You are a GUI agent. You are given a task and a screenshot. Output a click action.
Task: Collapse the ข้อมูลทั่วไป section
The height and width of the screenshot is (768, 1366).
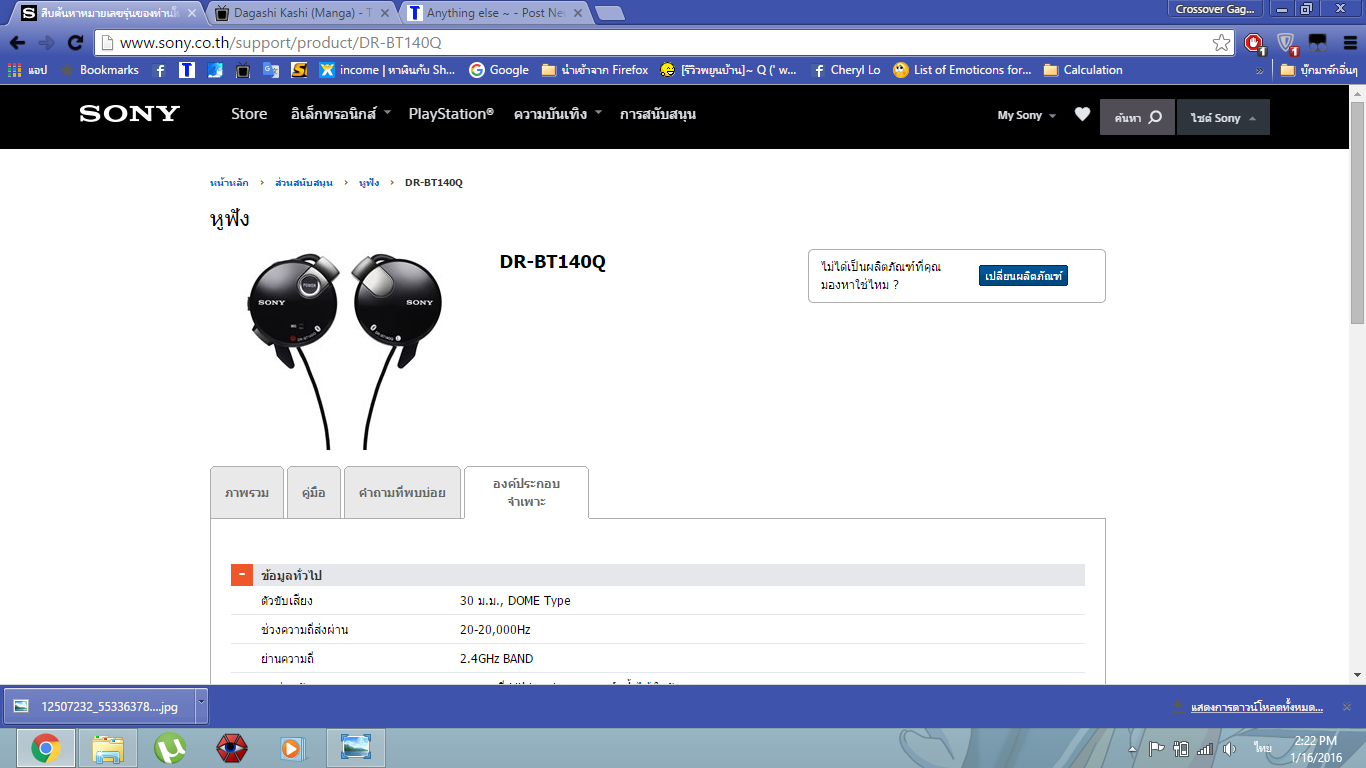click(x=241, y=575)
